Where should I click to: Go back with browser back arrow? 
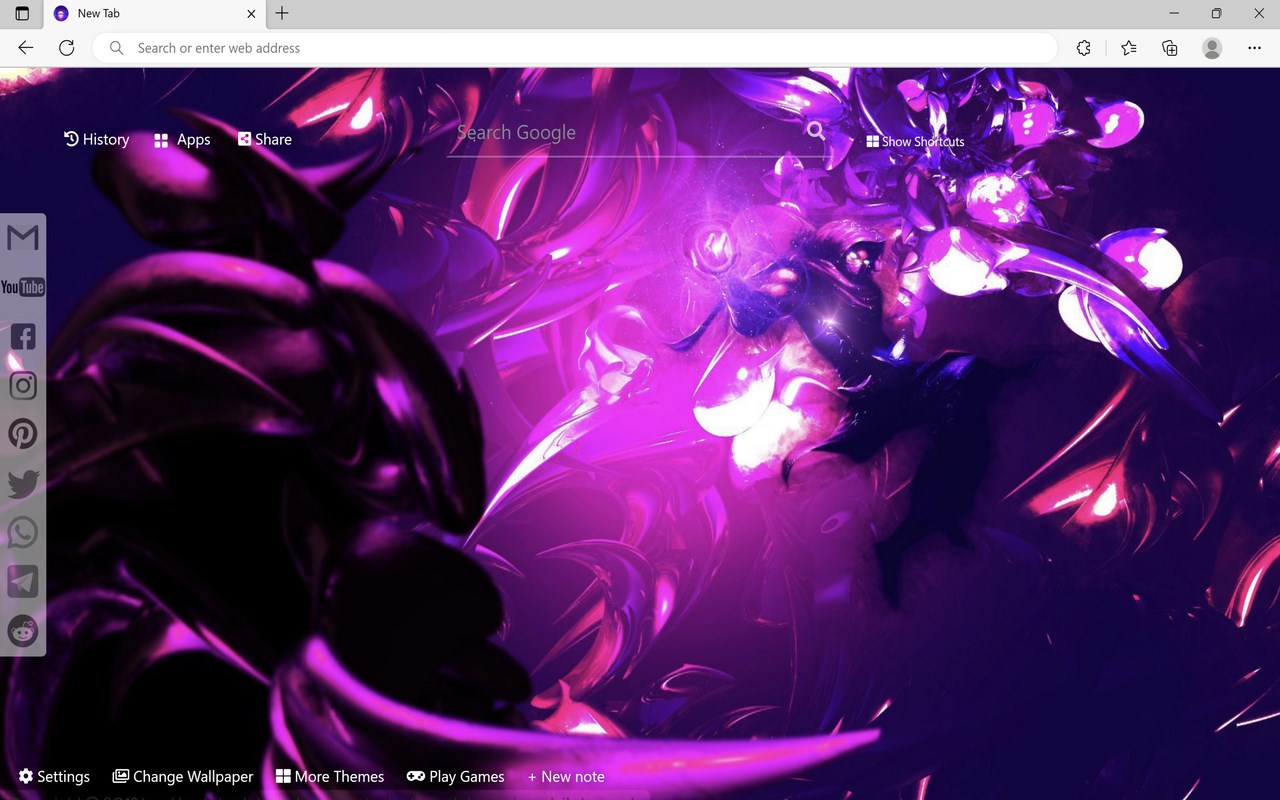[x=26, y=48]
